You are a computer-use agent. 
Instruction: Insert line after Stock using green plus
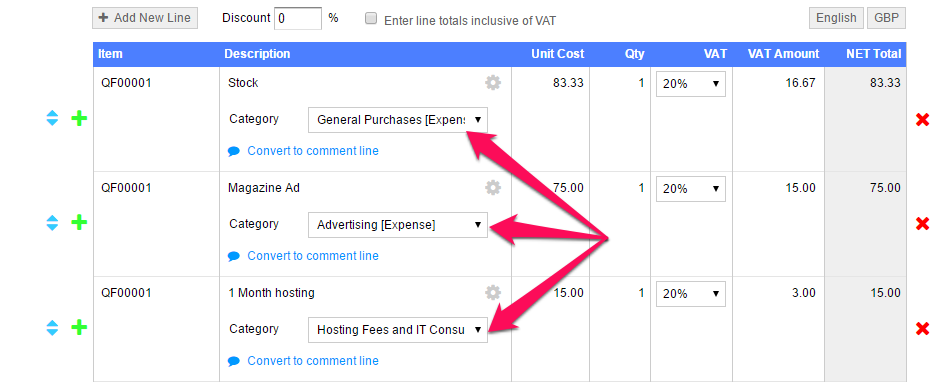[x=79, y=118]
